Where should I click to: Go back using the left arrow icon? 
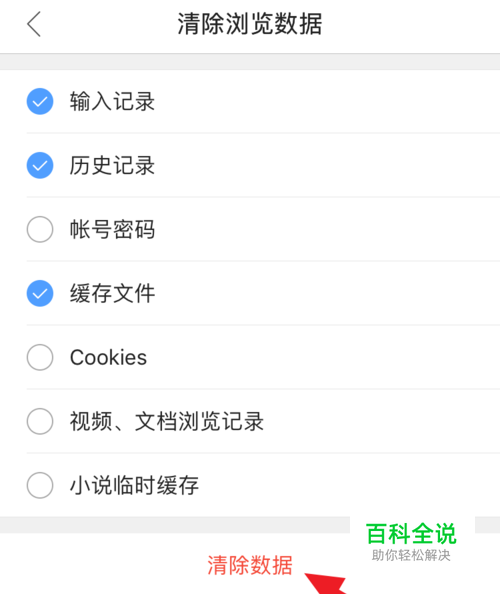point(34,24)
